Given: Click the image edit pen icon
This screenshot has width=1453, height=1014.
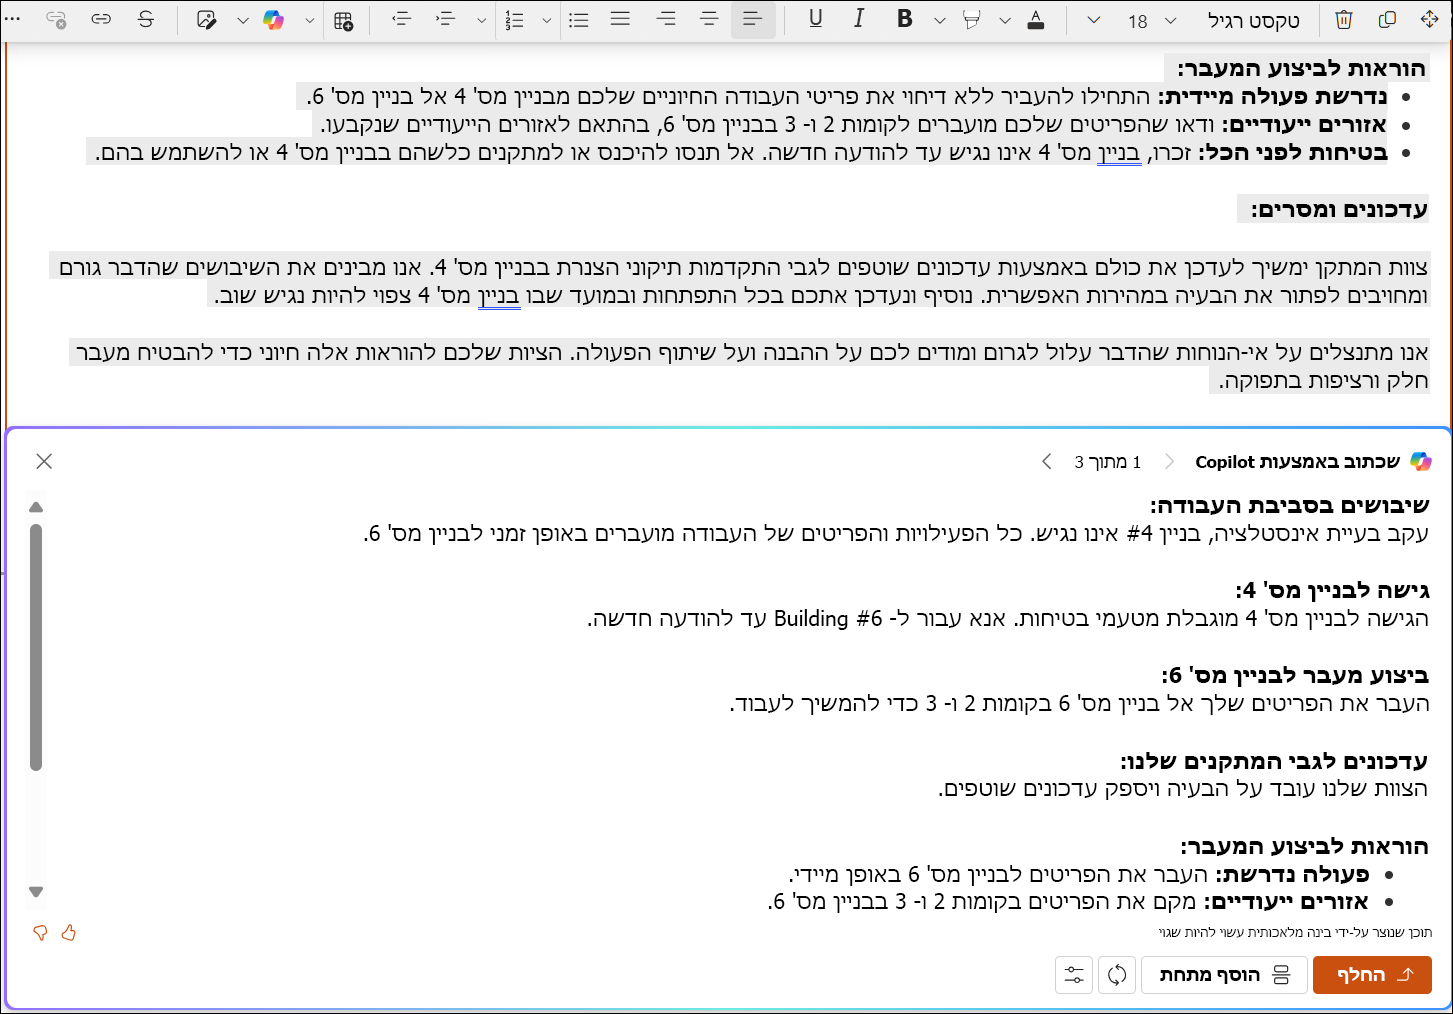Looking at the screenshot, I should point(206,20).
